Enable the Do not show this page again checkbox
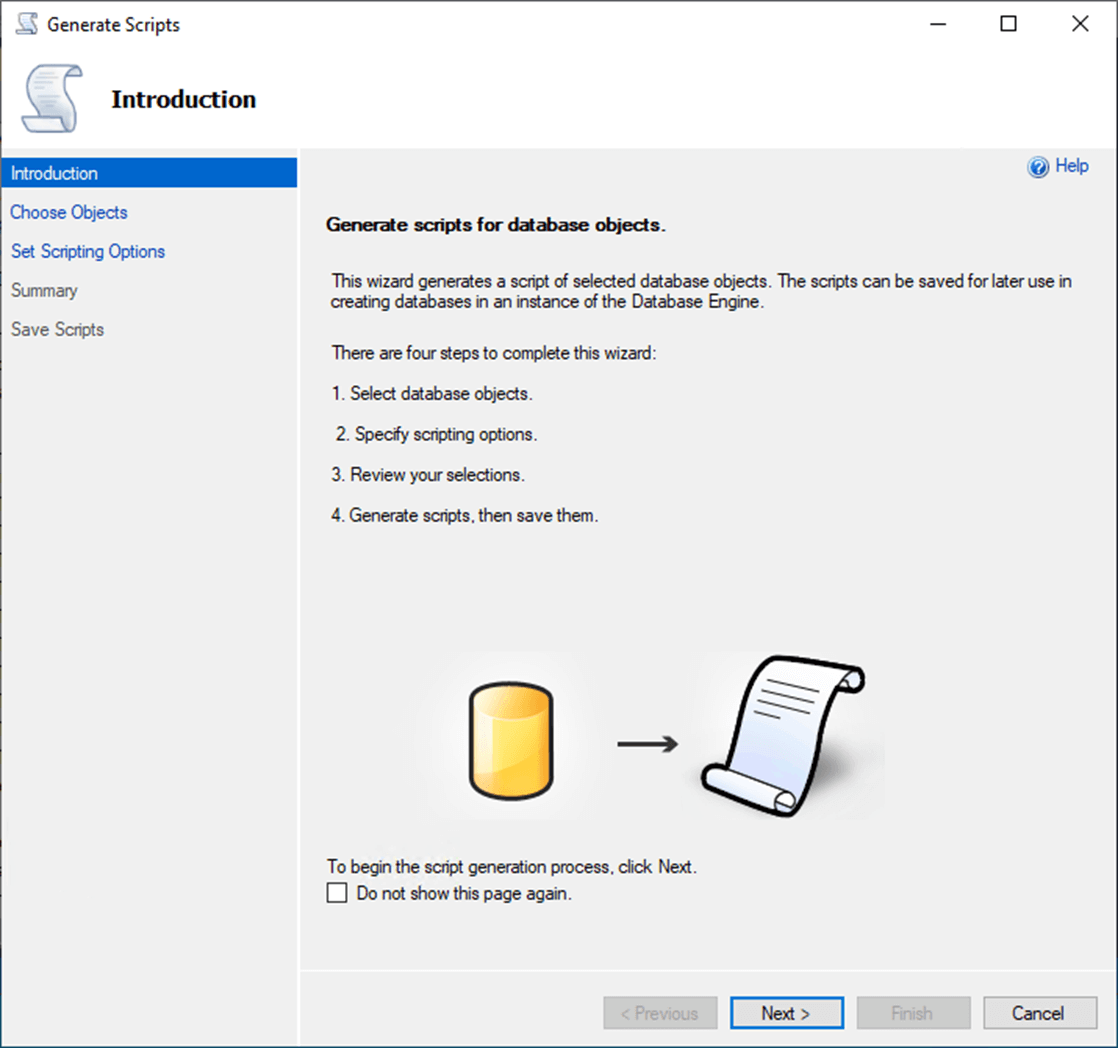1118x1048 pixels. tap(337, 893)
